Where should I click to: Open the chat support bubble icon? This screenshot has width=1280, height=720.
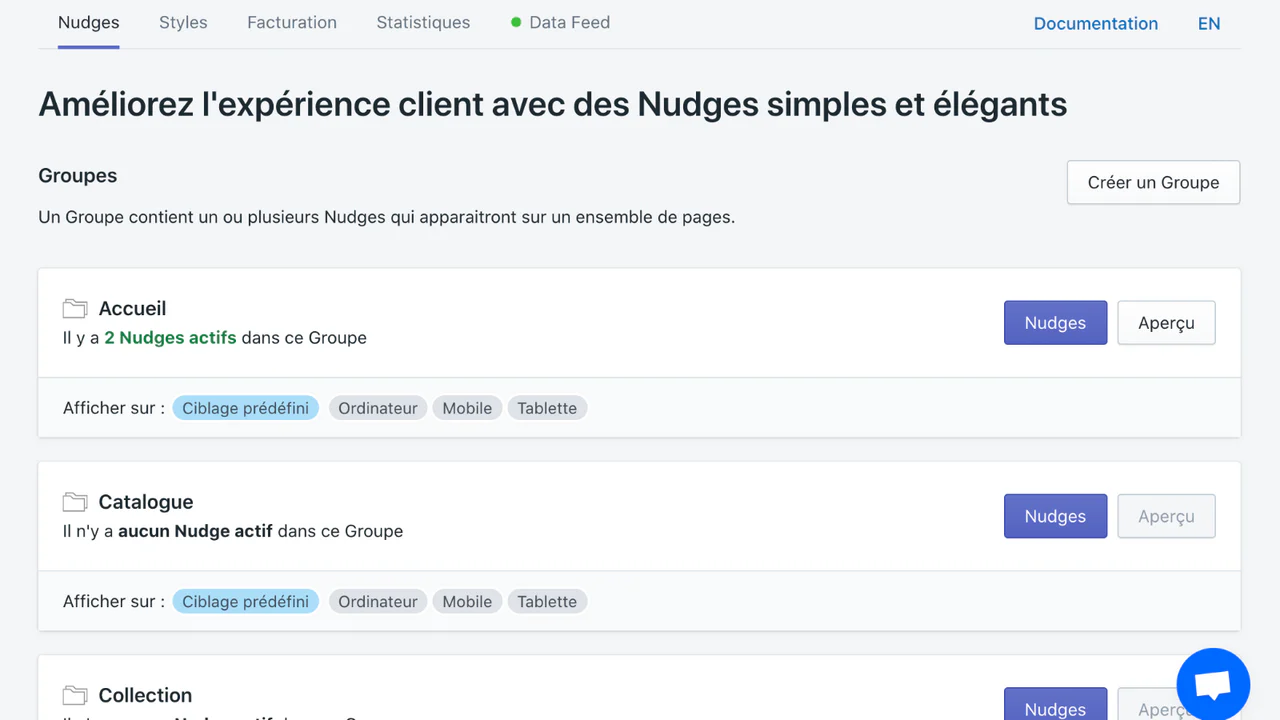click(1213, 685)
